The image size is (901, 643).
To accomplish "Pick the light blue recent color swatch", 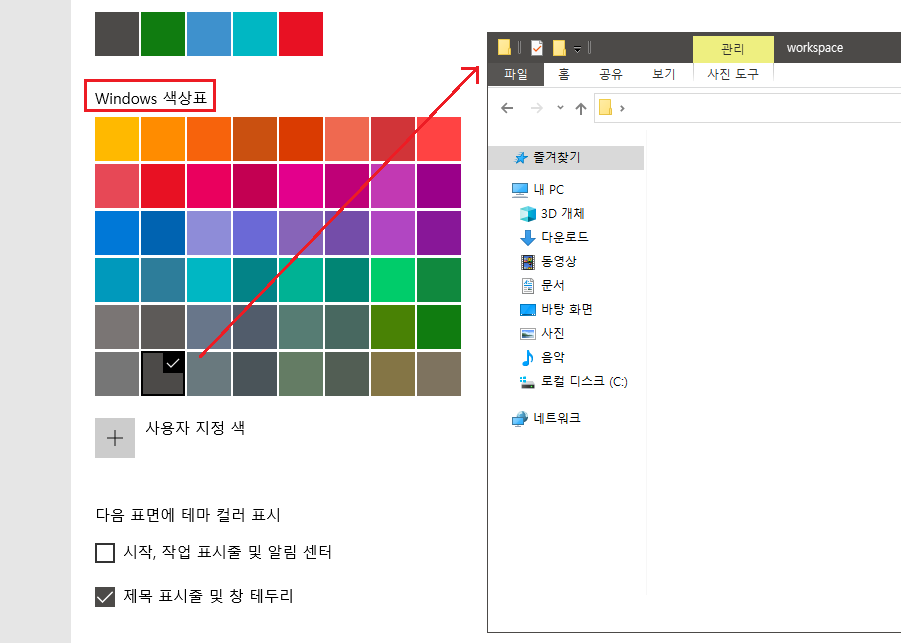I will click(209, 34).
